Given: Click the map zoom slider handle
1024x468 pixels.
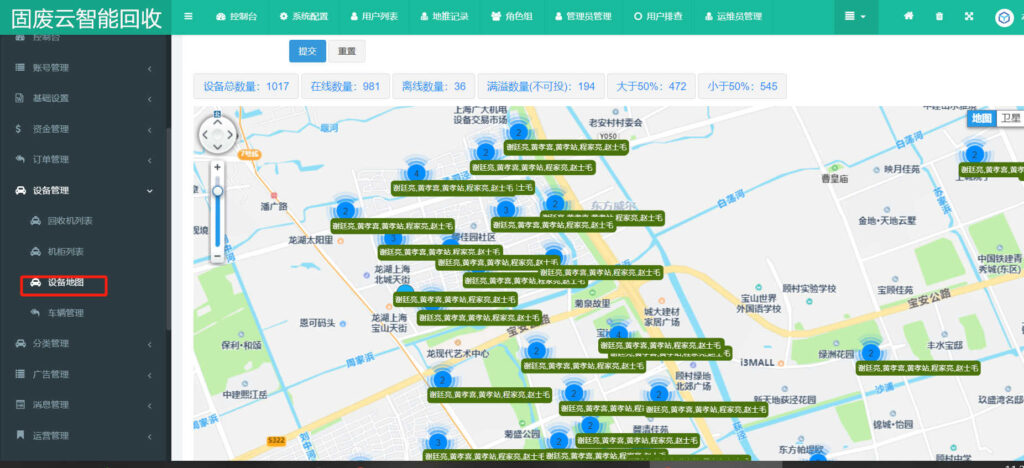Looking at the screenshot, I should pyautogui.click(x=217, y=190).
